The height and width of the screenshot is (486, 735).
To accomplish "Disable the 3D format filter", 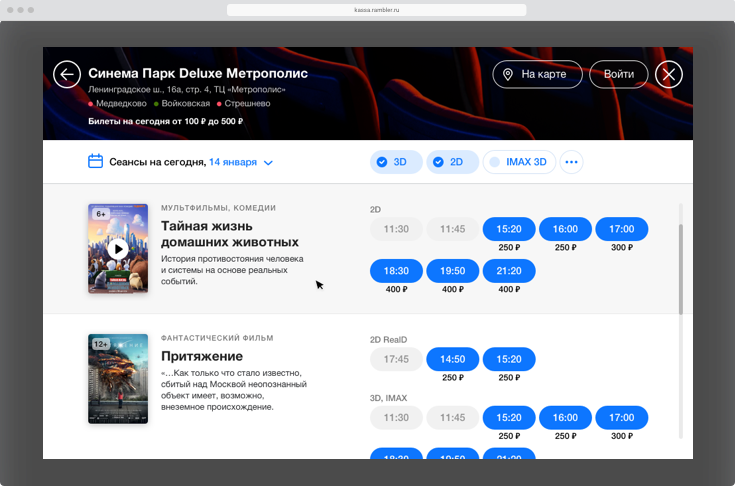I will tap(396, 162).
